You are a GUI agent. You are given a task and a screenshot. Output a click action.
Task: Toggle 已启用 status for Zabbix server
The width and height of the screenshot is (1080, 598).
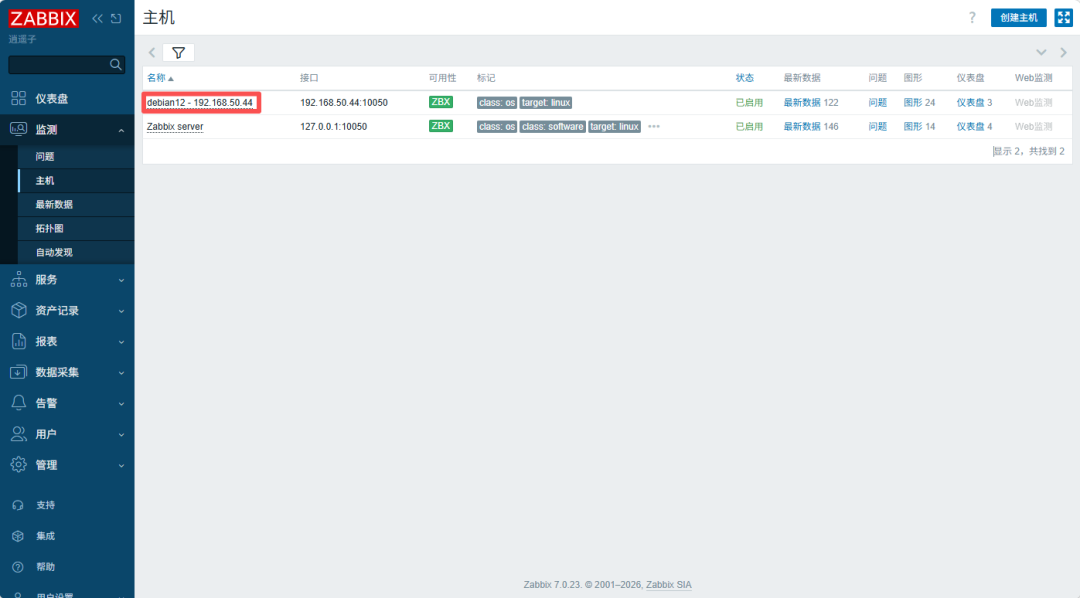(x=749, y=127)
